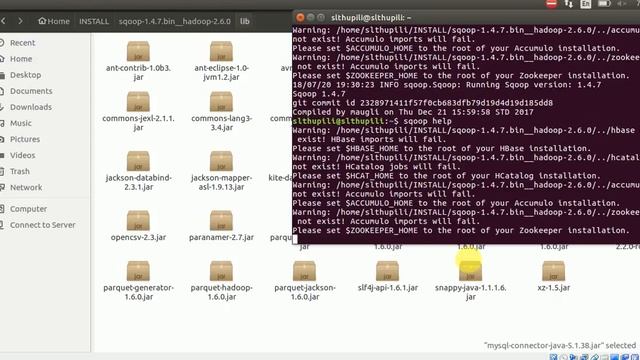Select ant-contrib-1.0b3.jar file icon
The image size is (640, 360).
pos(138,51)
